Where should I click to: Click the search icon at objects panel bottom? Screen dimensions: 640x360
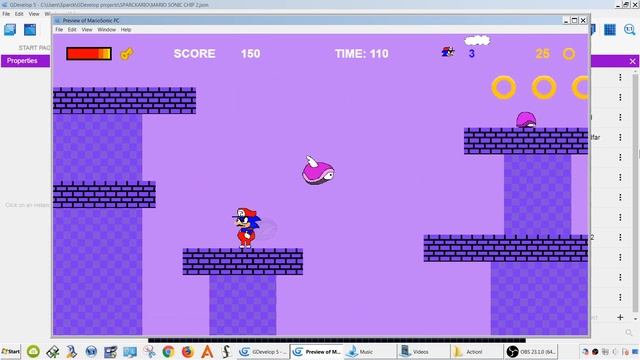629,333
